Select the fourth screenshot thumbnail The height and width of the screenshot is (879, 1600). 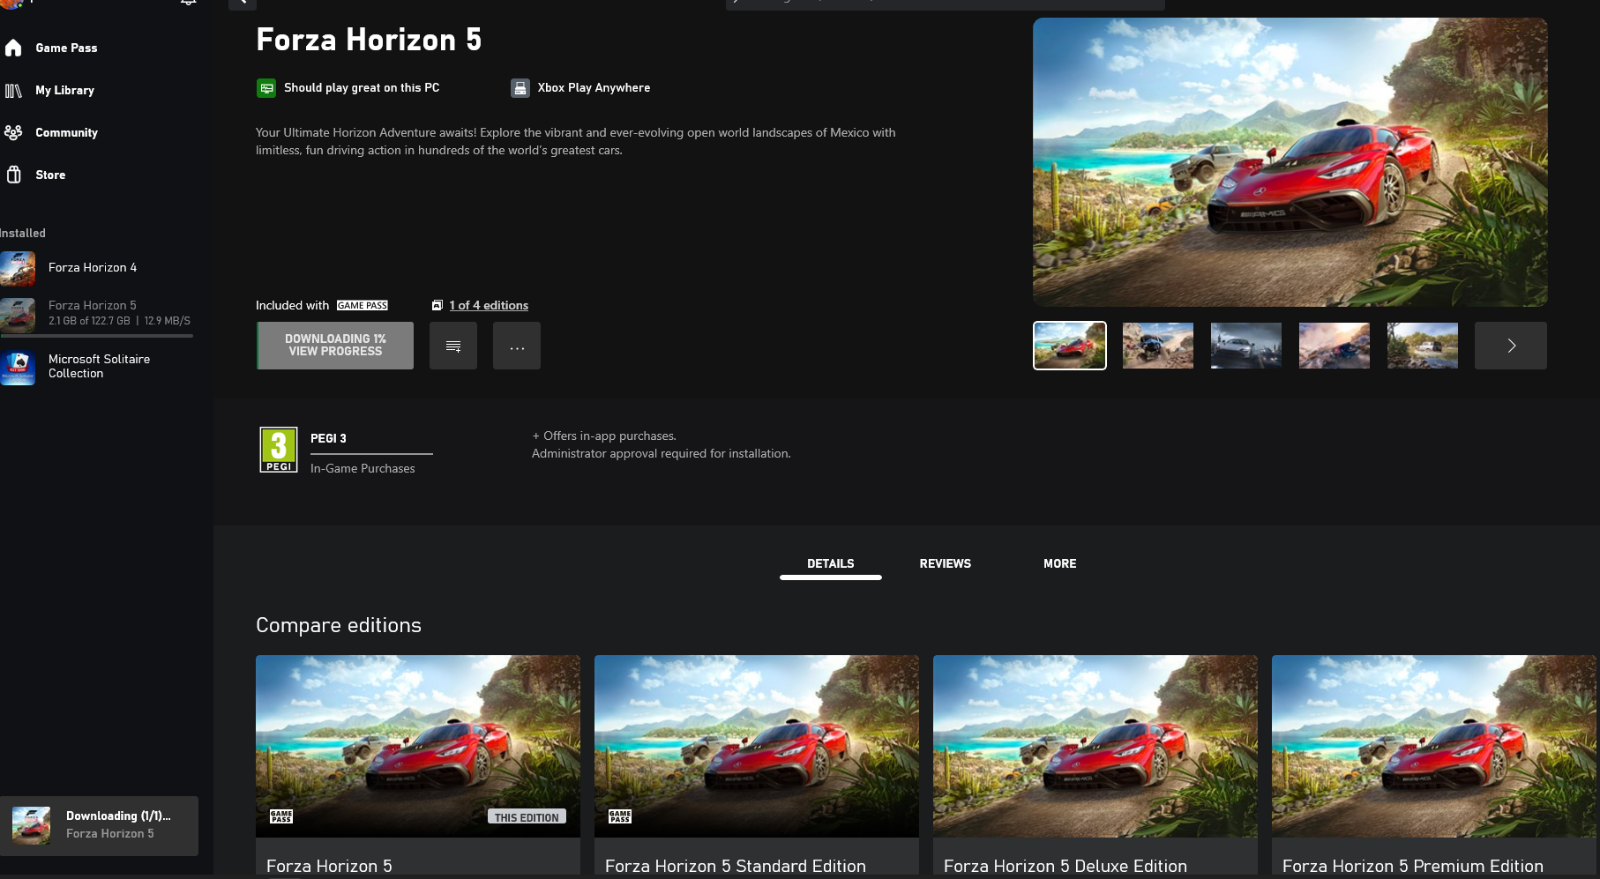pos(1334,346)
